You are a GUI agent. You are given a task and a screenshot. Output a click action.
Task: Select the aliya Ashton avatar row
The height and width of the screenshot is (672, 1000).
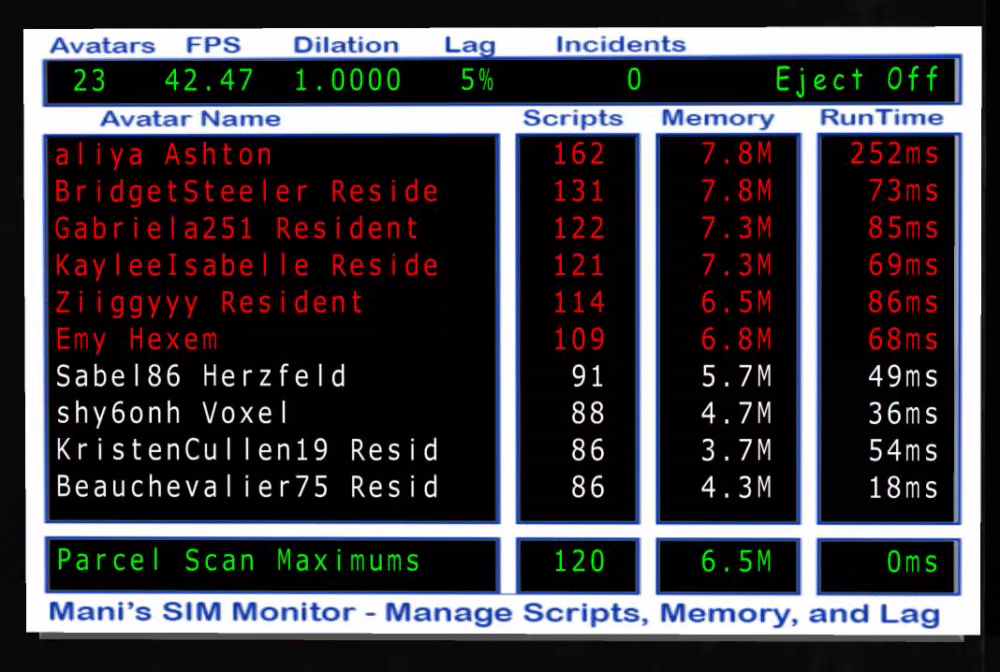164,155
